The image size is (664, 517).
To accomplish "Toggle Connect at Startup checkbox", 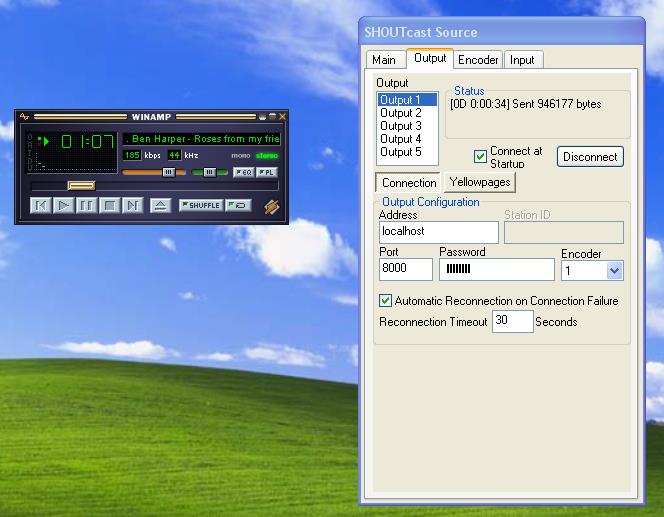I will (480, 156).
